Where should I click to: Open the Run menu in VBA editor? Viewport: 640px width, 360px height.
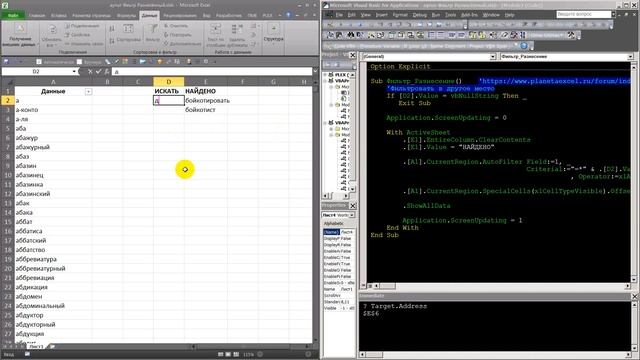(x=436, y=15)
